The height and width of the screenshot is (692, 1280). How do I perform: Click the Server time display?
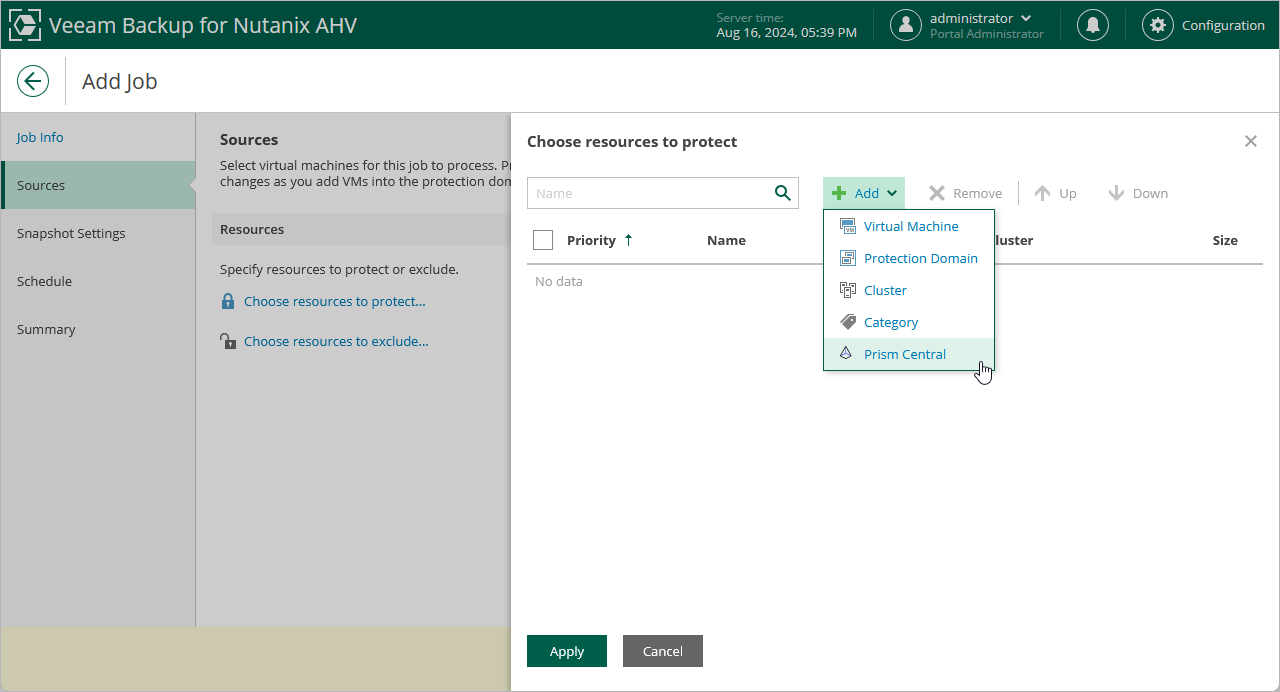[786, 25]
